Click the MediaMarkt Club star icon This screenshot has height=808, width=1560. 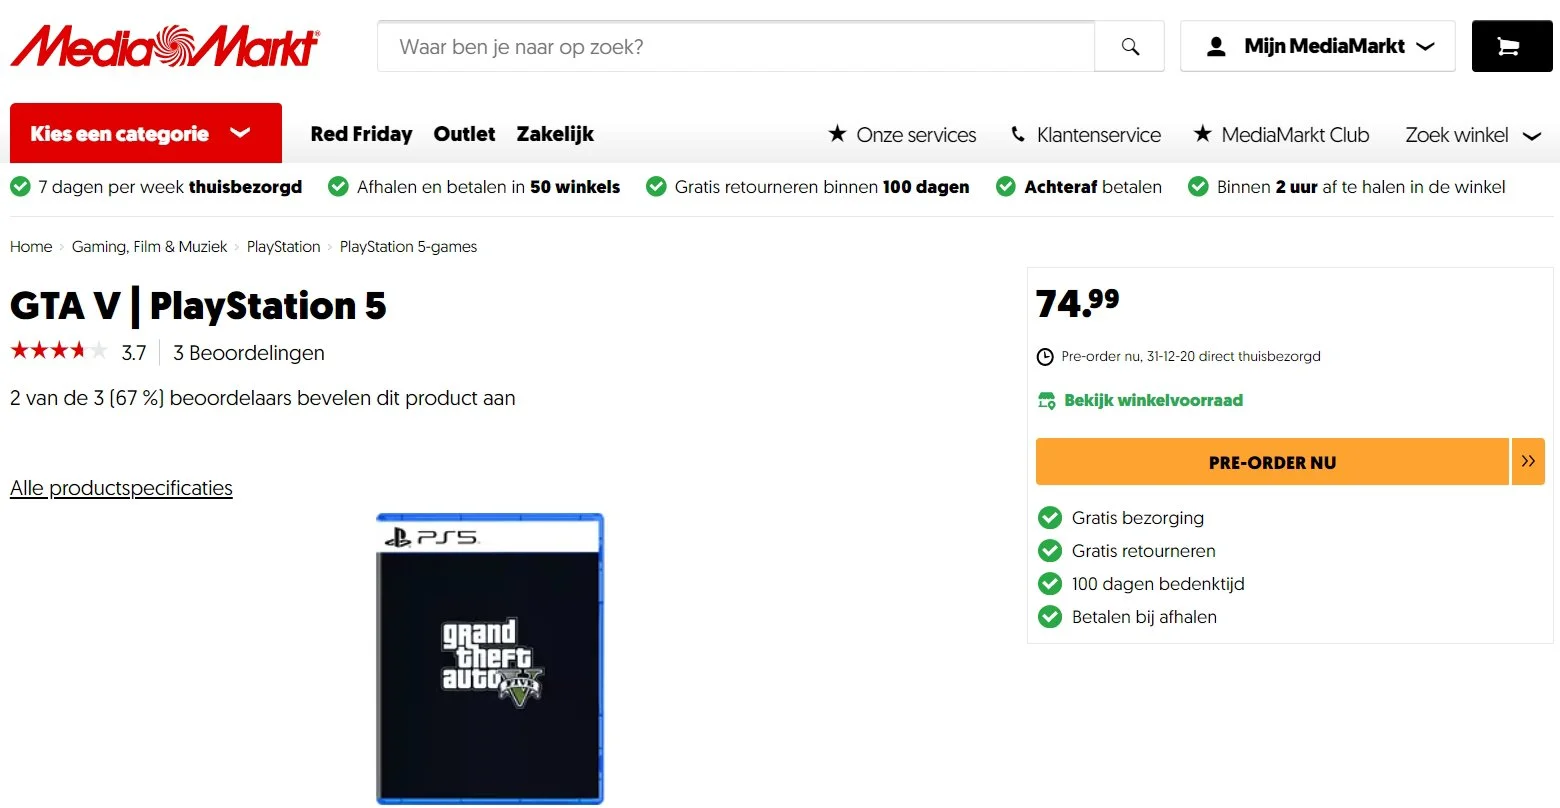click(1200, 134)
